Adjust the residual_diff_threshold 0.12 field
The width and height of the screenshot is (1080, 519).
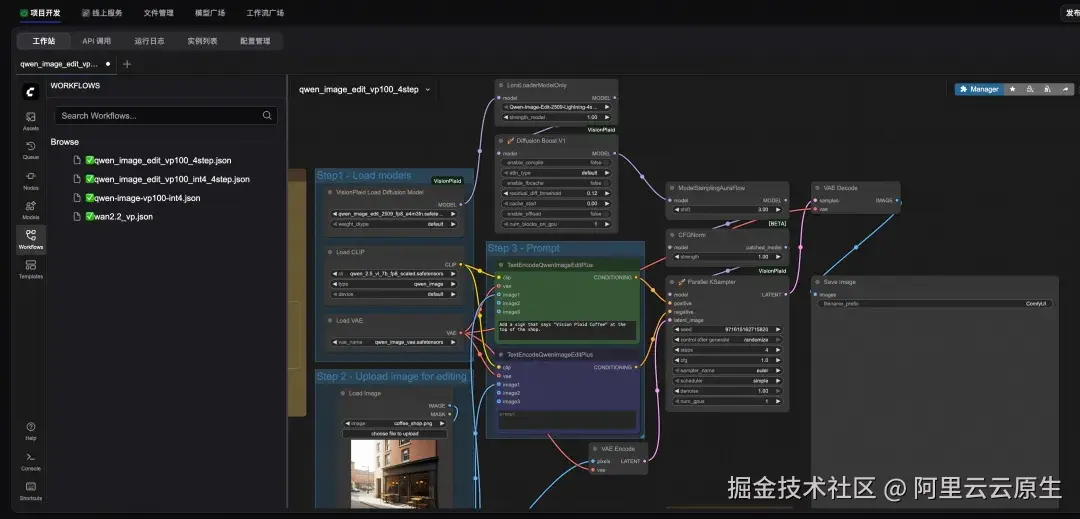pos(557,193)
